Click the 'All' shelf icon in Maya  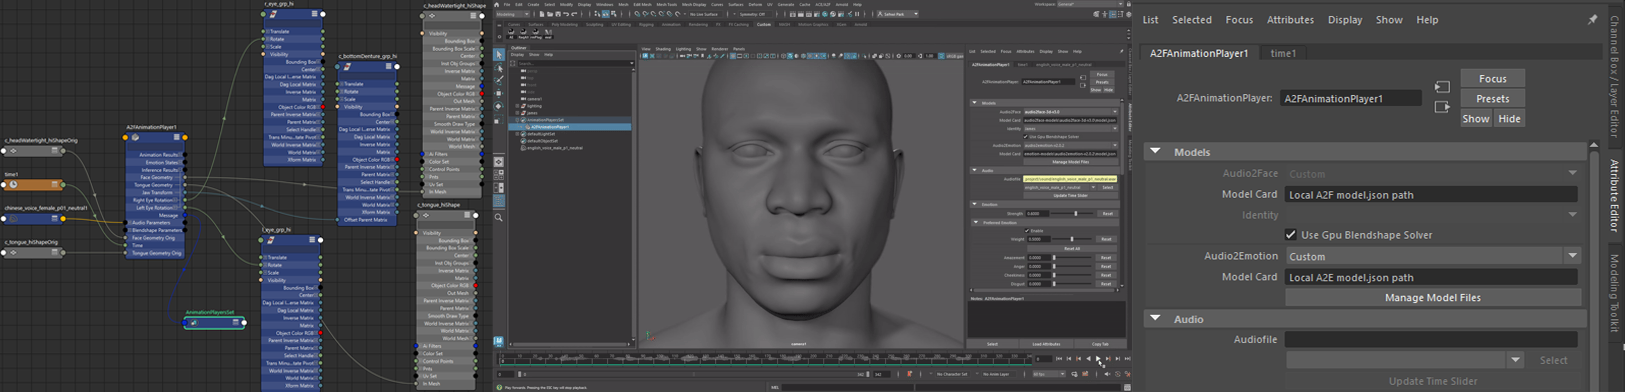click(x=512, y=33)
